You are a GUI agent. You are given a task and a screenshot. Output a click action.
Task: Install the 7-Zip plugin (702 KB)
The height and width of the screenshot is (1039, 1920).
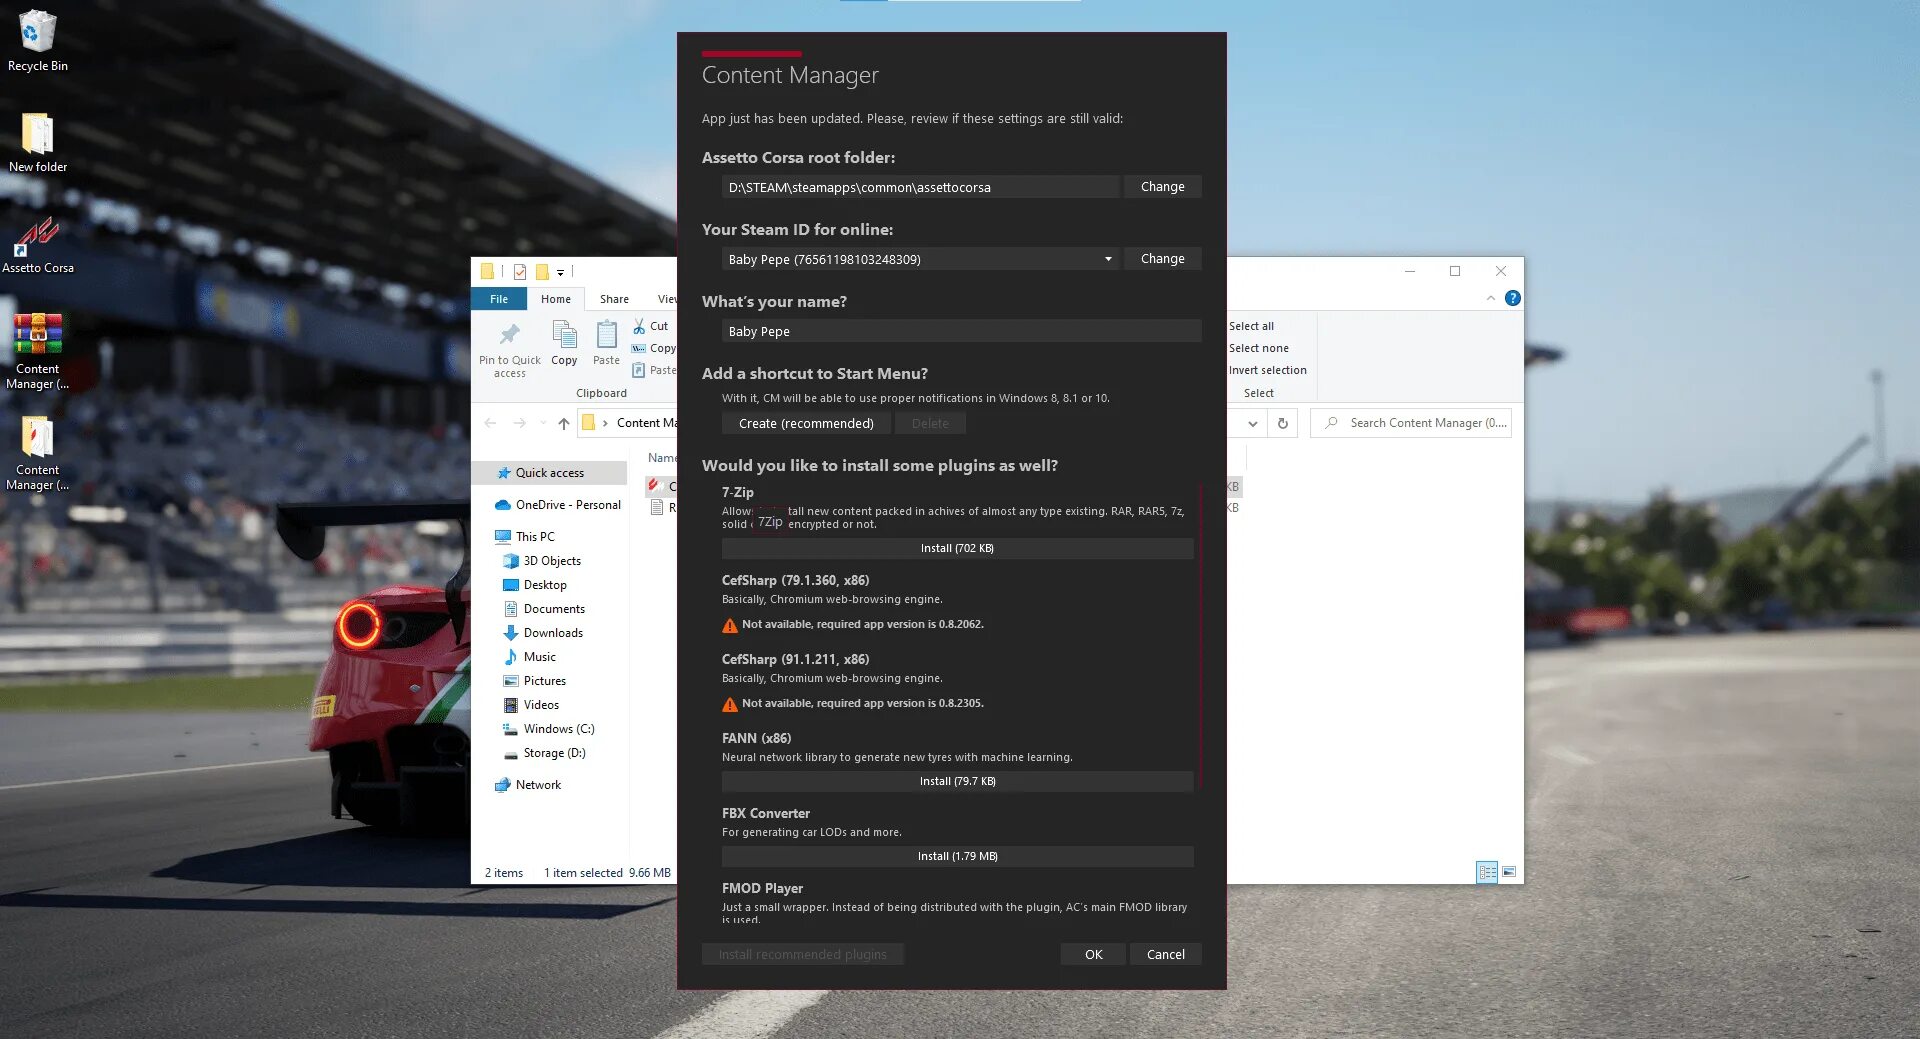click(957, 548)
